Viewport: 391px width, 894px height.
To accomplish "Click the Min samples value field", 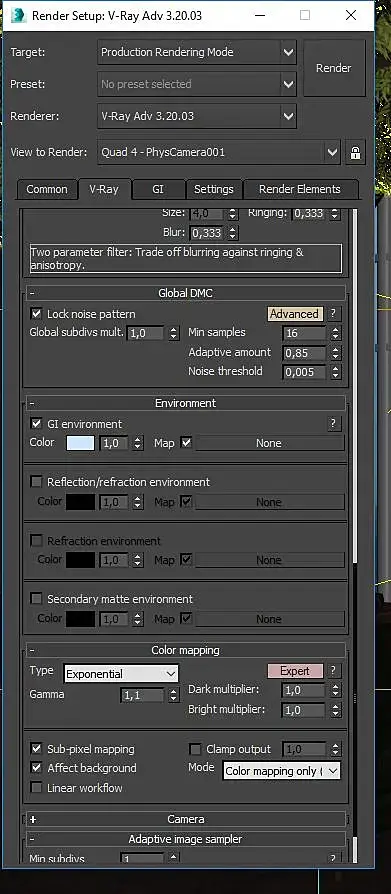I will (305, 334).
